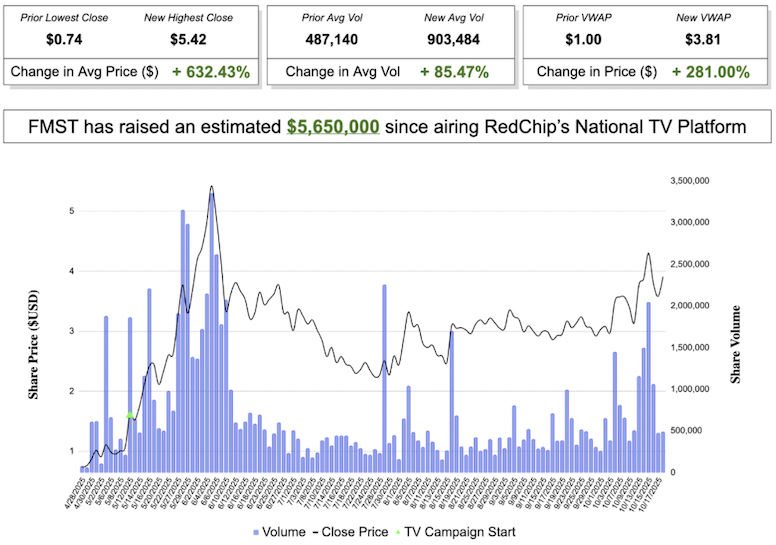Click the share price axis label 5
Image resolution: width=776 pixels, height=545 pixels.
[72, 211]
